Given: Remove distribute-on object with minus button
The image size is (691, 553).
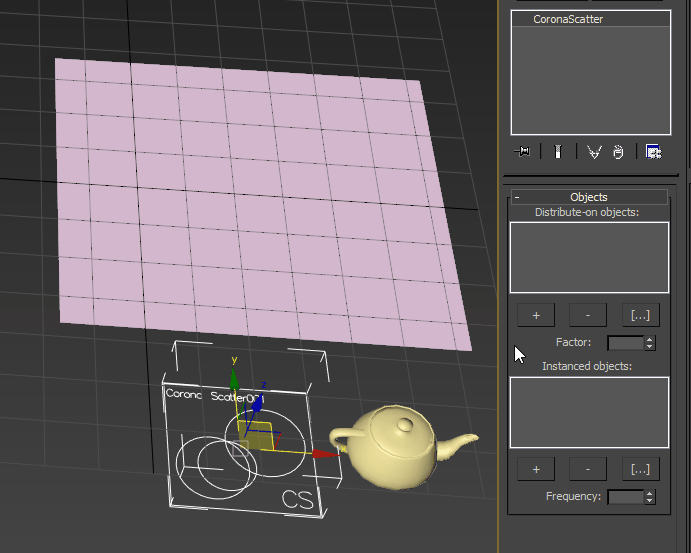Looking at the screenshot, I should pos(588,315).
